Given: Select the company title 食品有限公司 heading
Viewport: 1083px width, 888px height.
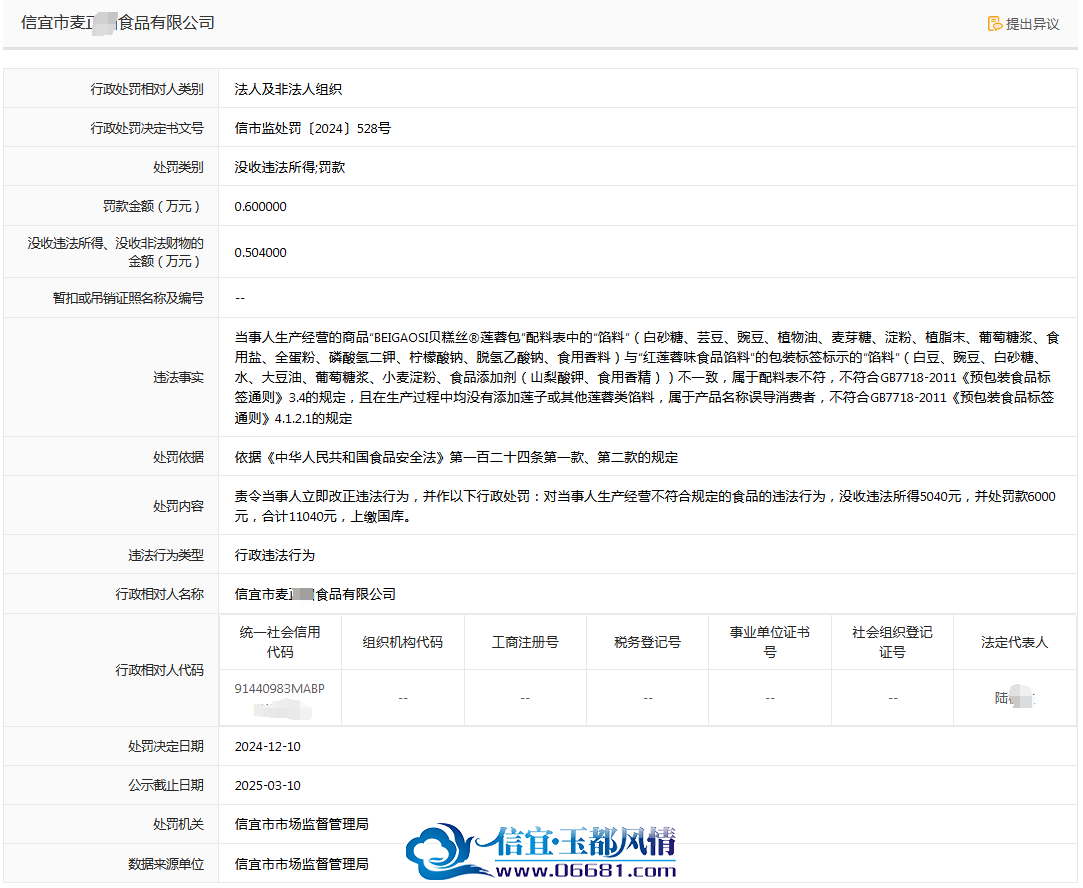Looking at the screenshot, I should 117,23.
